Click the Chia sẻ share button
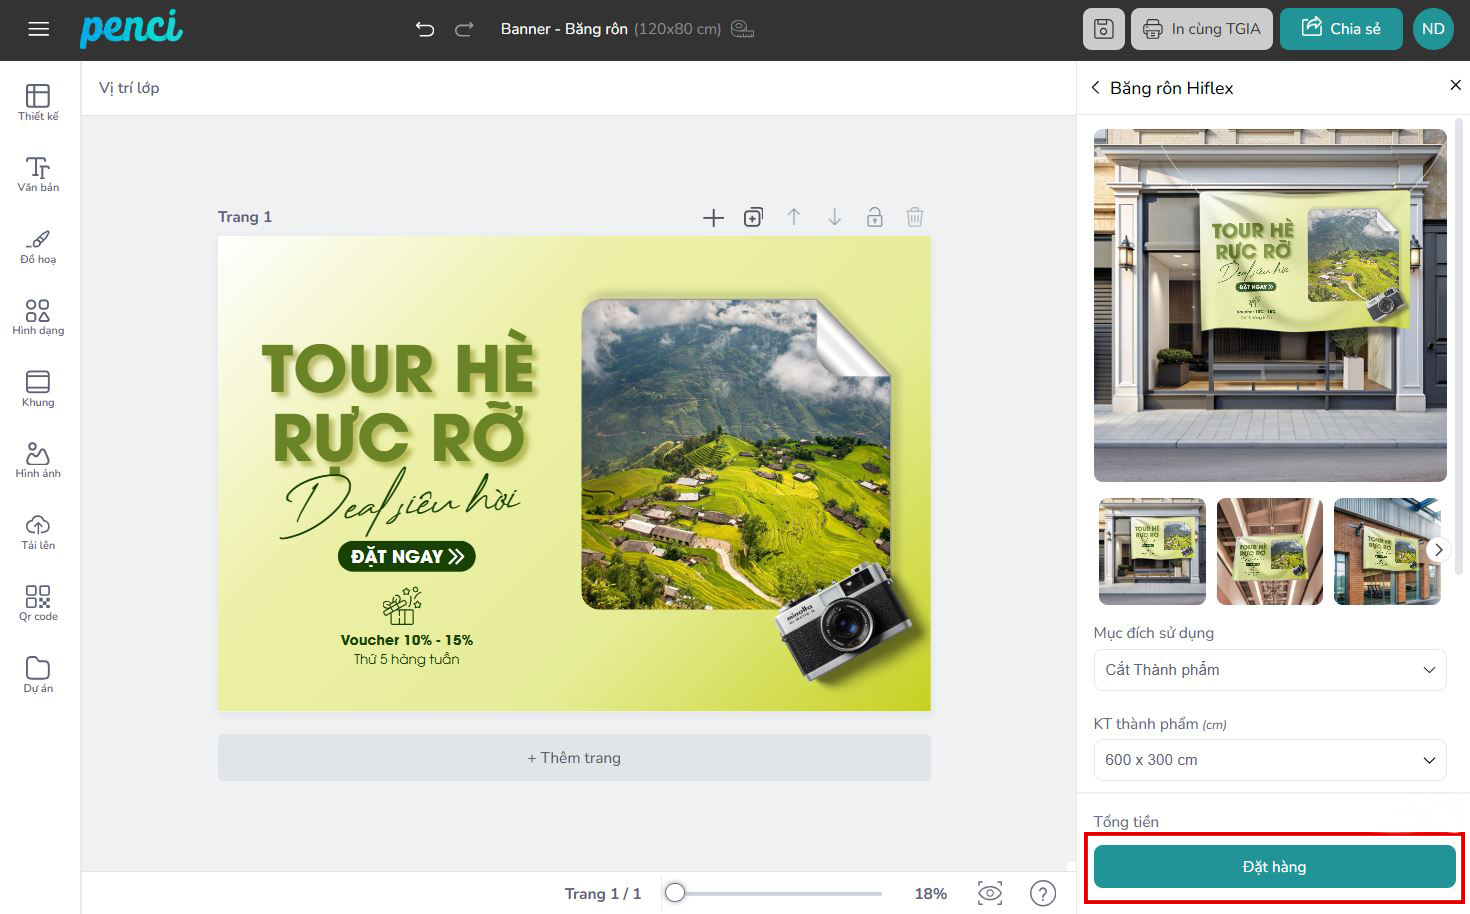 tap(1340, 29)
